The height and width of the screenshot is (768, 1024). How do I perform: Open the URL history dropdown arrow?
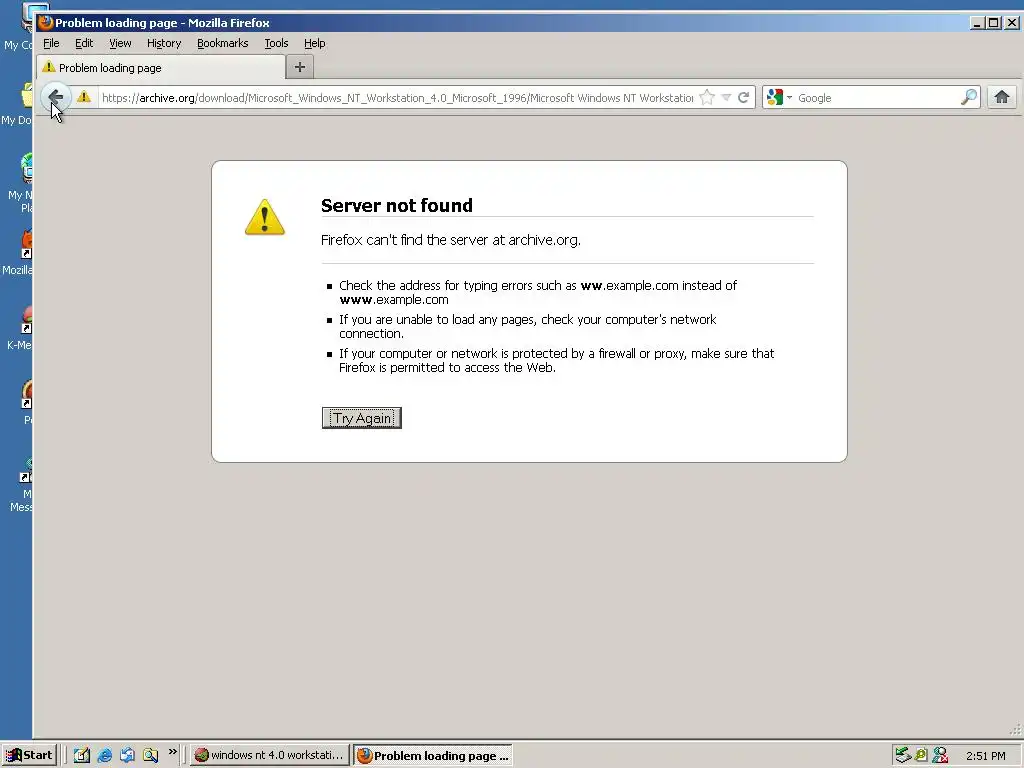click(726, 98)
